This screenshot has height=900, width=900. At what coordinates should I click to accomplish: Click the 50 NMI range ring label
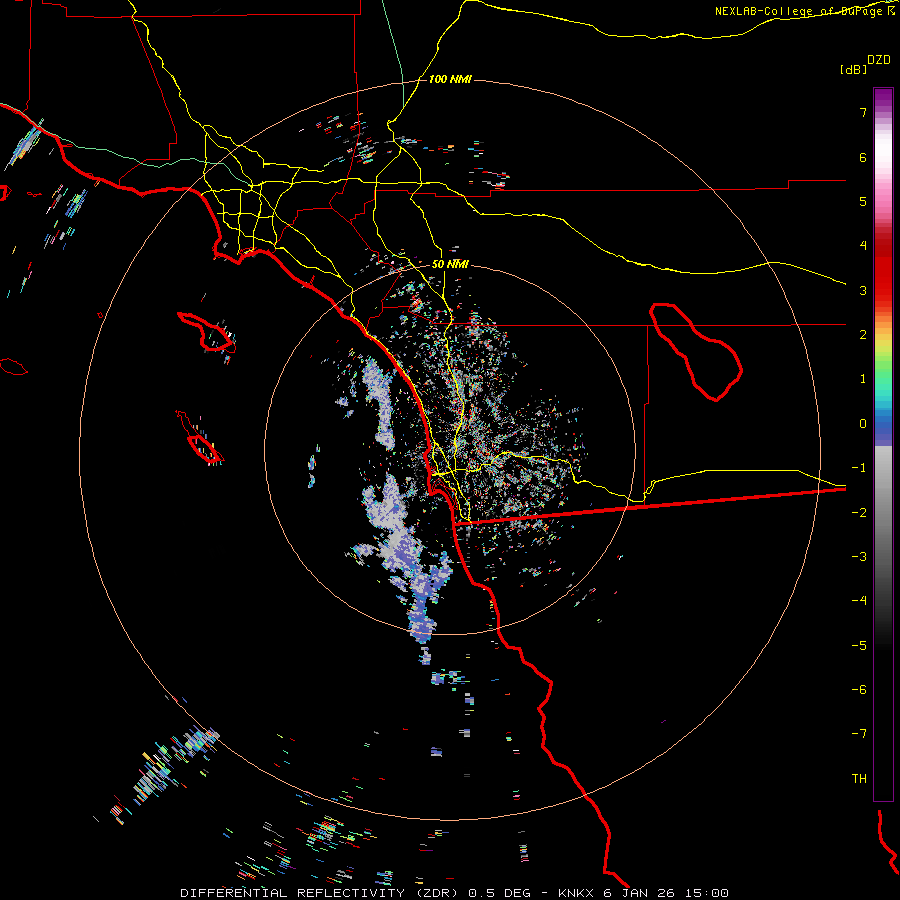(450, 264)
